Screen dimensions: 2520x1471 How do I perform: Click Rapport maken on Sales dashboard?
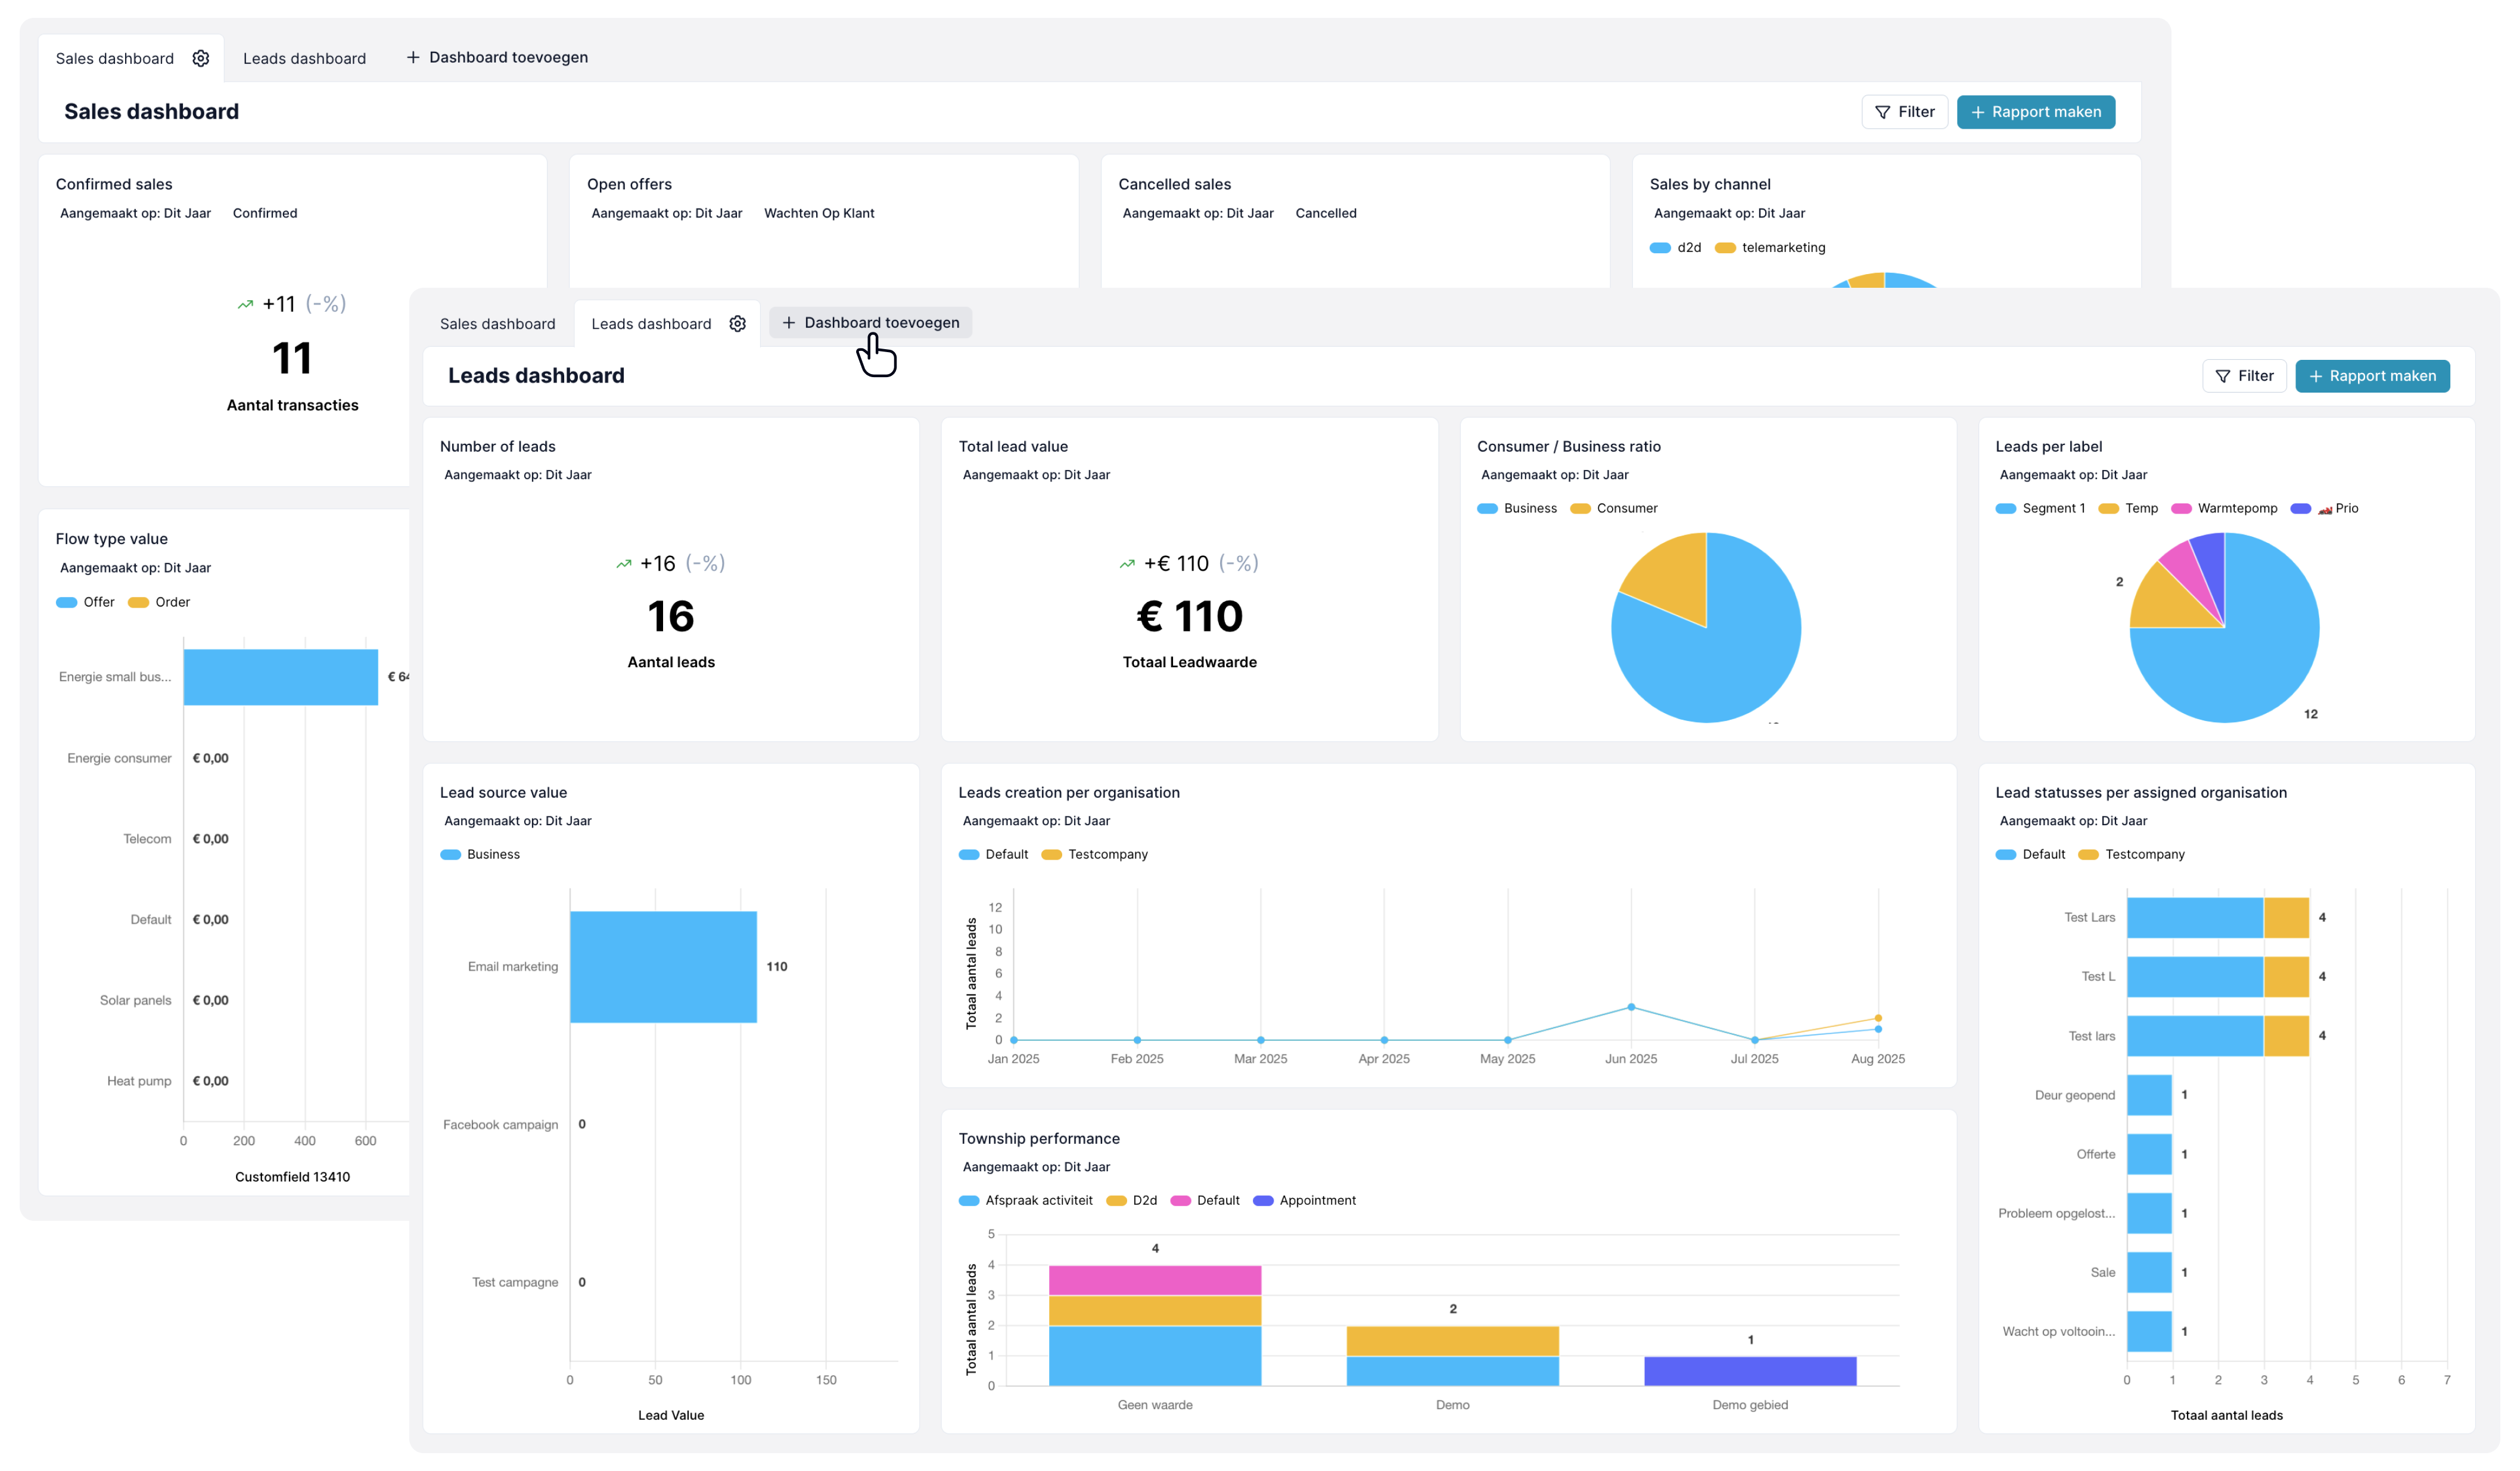click(x=2035, y=112)
